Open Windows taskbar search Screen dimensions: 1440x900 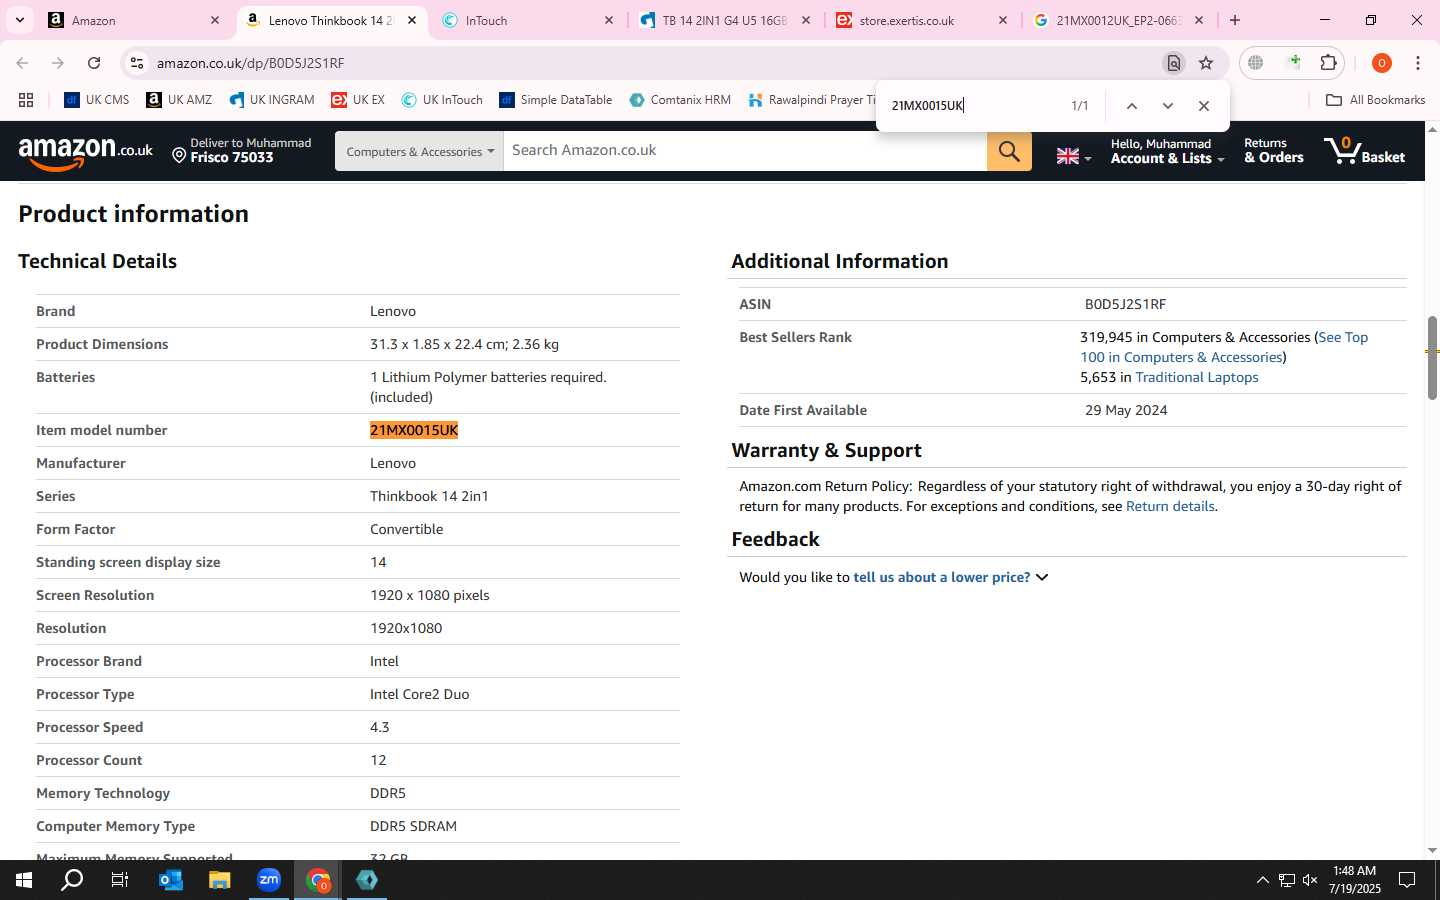point(72,880)
